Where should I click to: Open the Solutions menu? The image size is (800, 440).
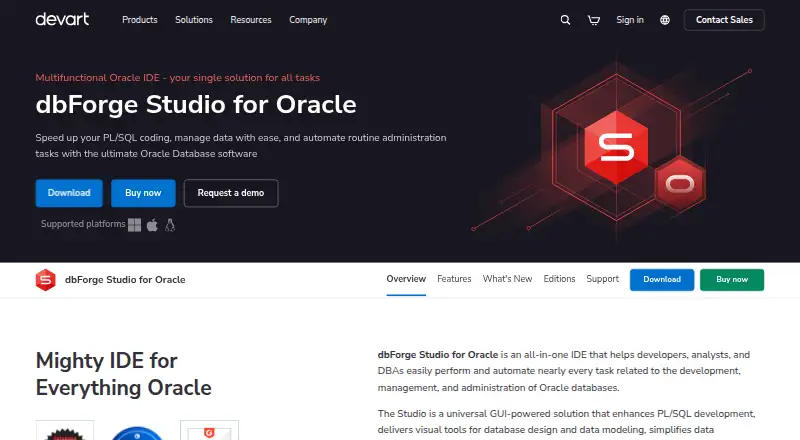coord(194,20)
